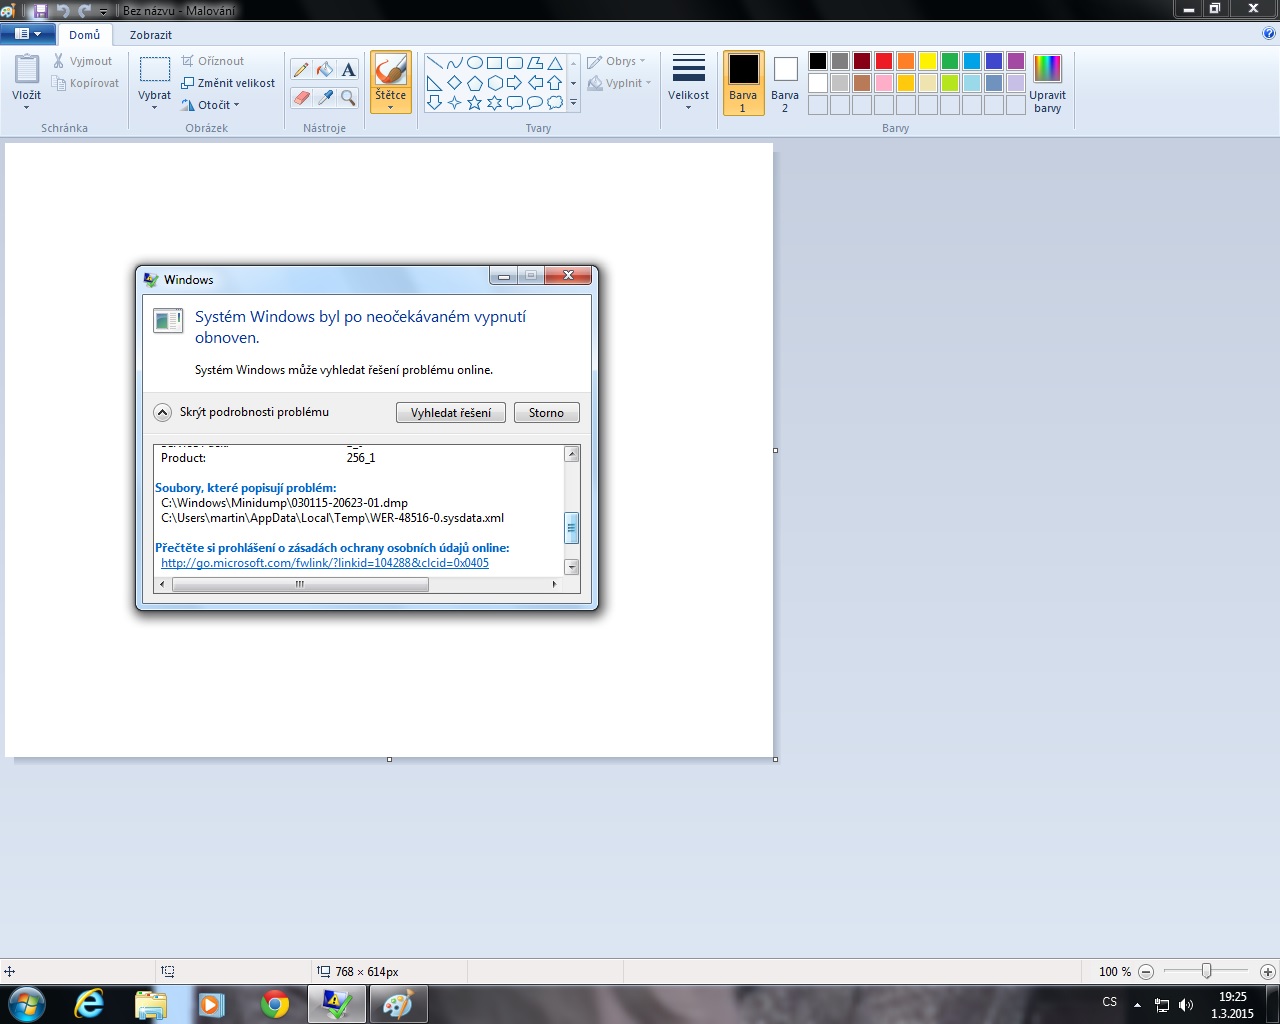
Task: Choose the orange color swatch
Action: [x=906, y=61]
